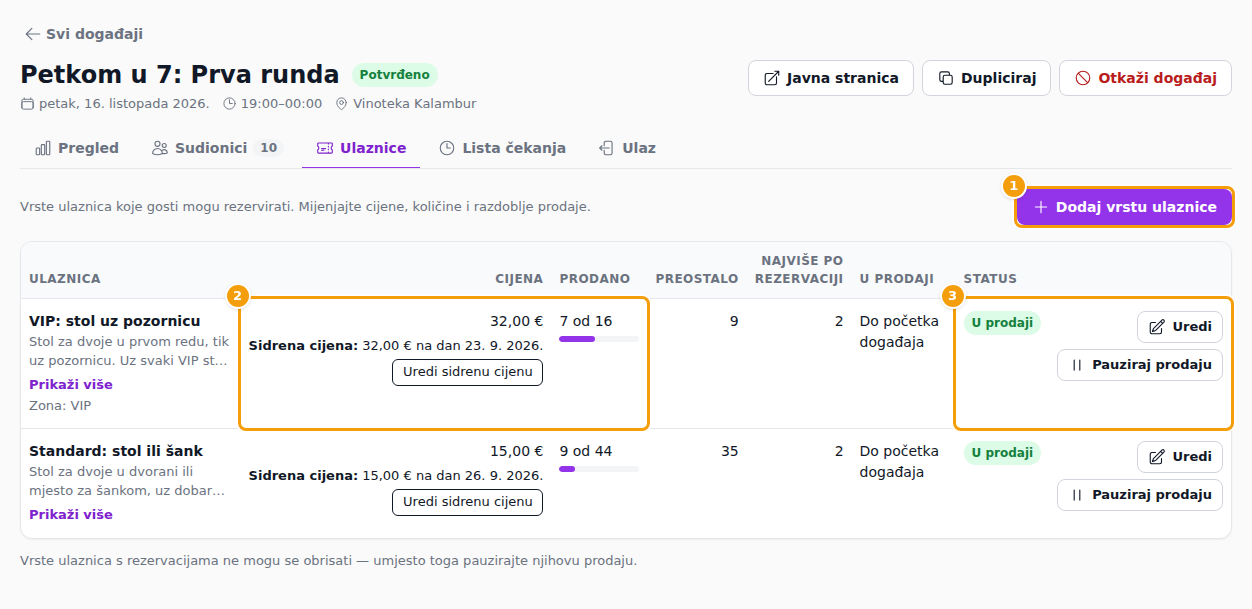This screenshot has width=1252, height=609.
Task: Click the pause icon in Standard Pauziraj prodaju
Action: pos(1077,495)
